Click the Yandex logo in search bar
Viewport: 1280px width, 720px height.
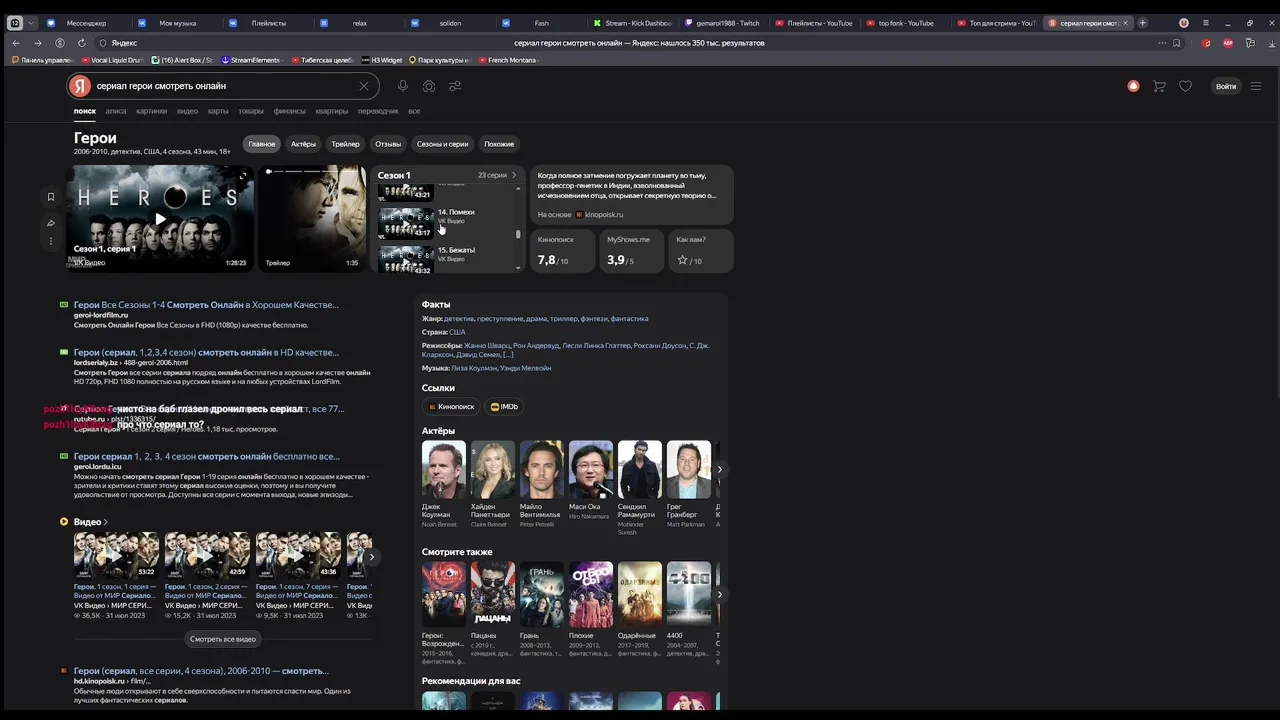pos(80,86)
